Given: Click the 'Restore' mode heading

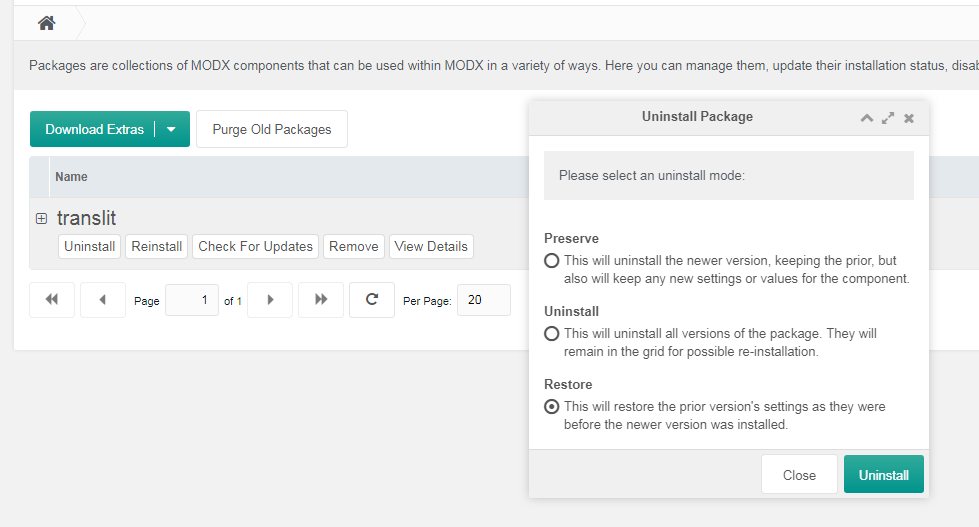Looking at the screenshot, I should [x=568, y=385].
